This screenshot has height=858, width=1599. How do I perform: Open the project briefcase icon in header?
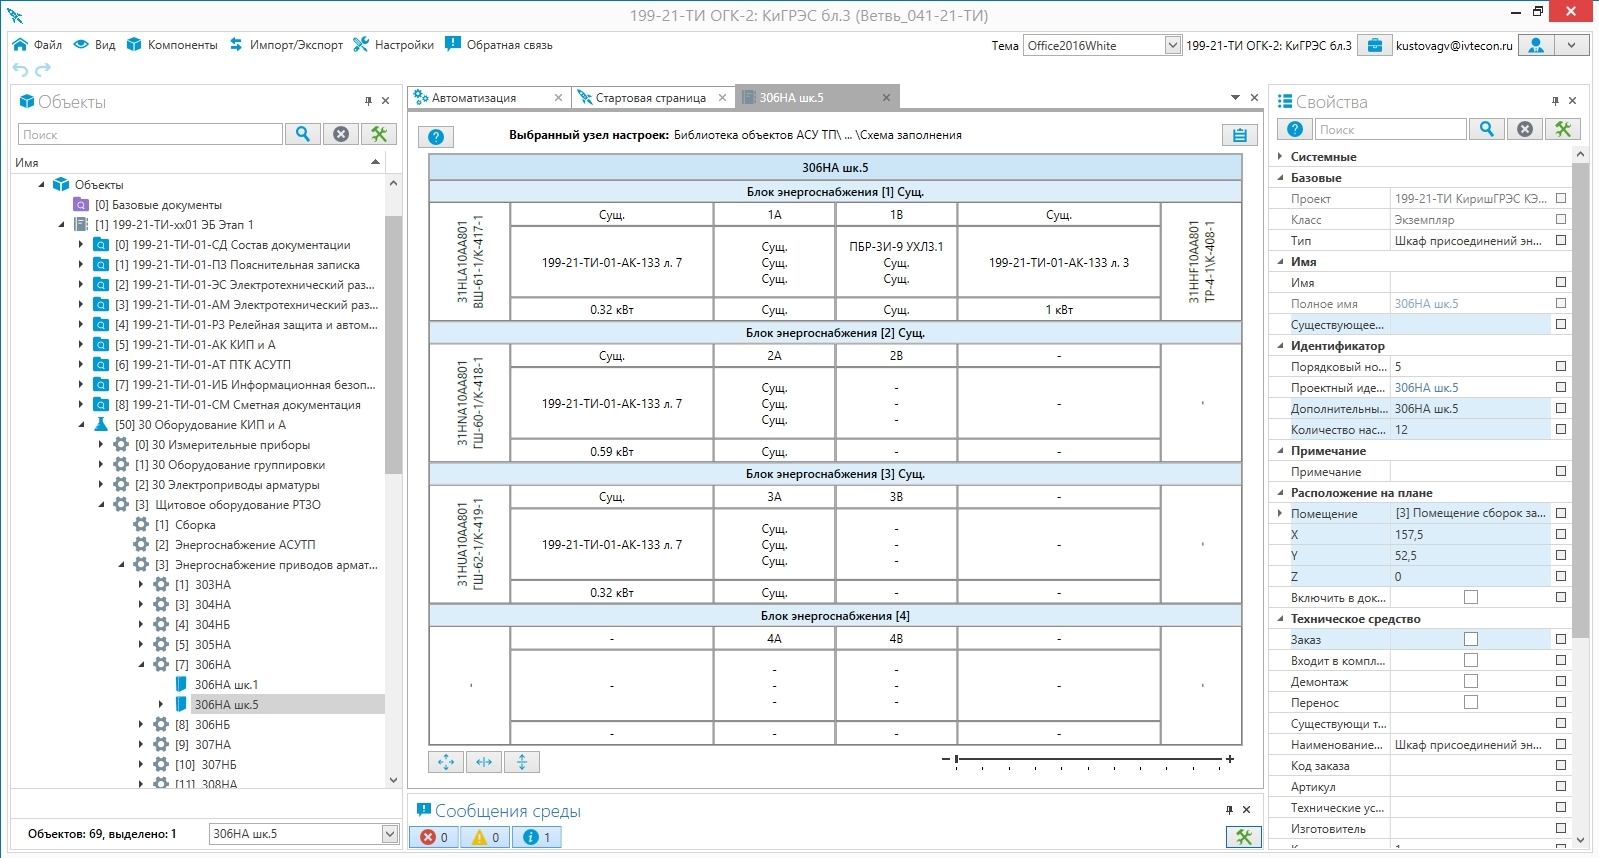(x=1375, y=45)
